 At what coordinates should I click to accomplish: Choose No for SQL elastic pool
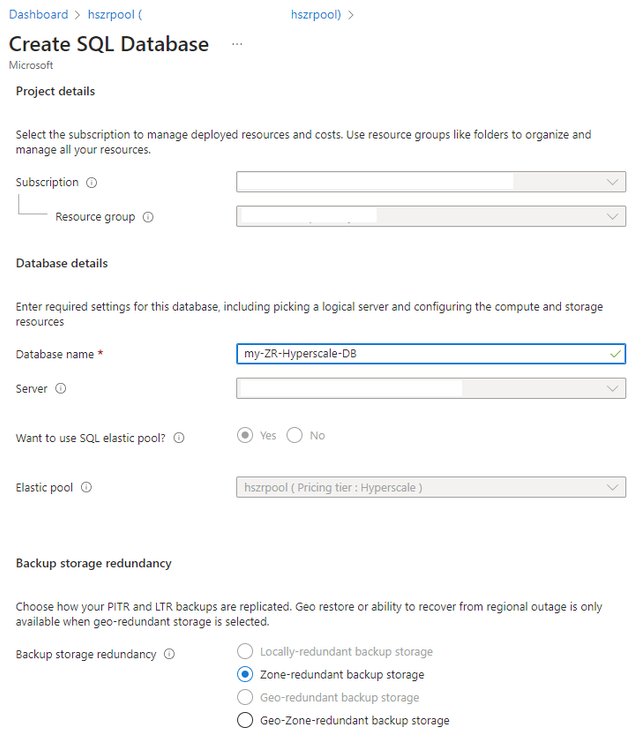295,436
